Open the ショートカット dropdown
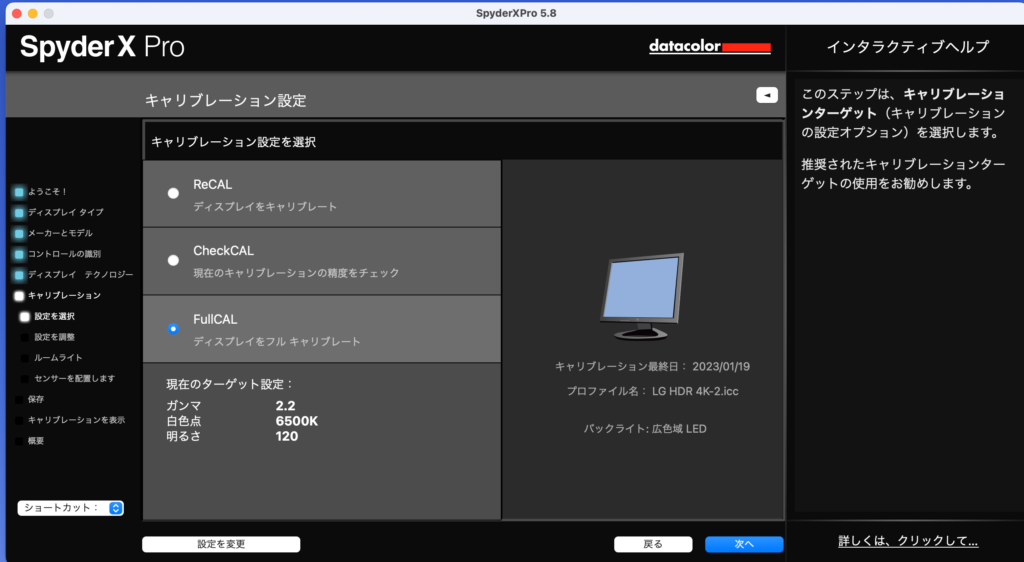This screenshot has height=562, width=1024. coord(71,508)
